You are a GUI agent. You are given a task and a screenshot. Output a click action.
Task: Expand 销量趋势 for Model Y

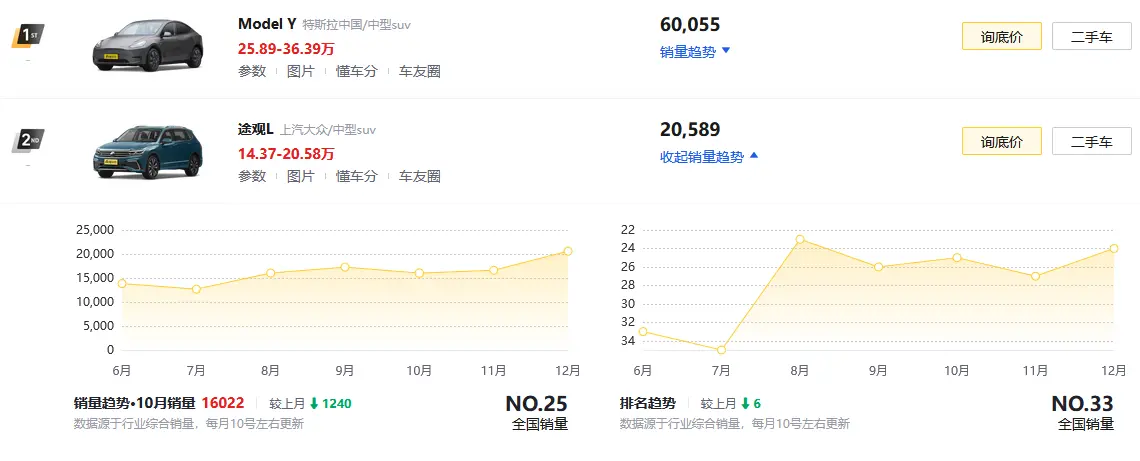click(695, 52)
